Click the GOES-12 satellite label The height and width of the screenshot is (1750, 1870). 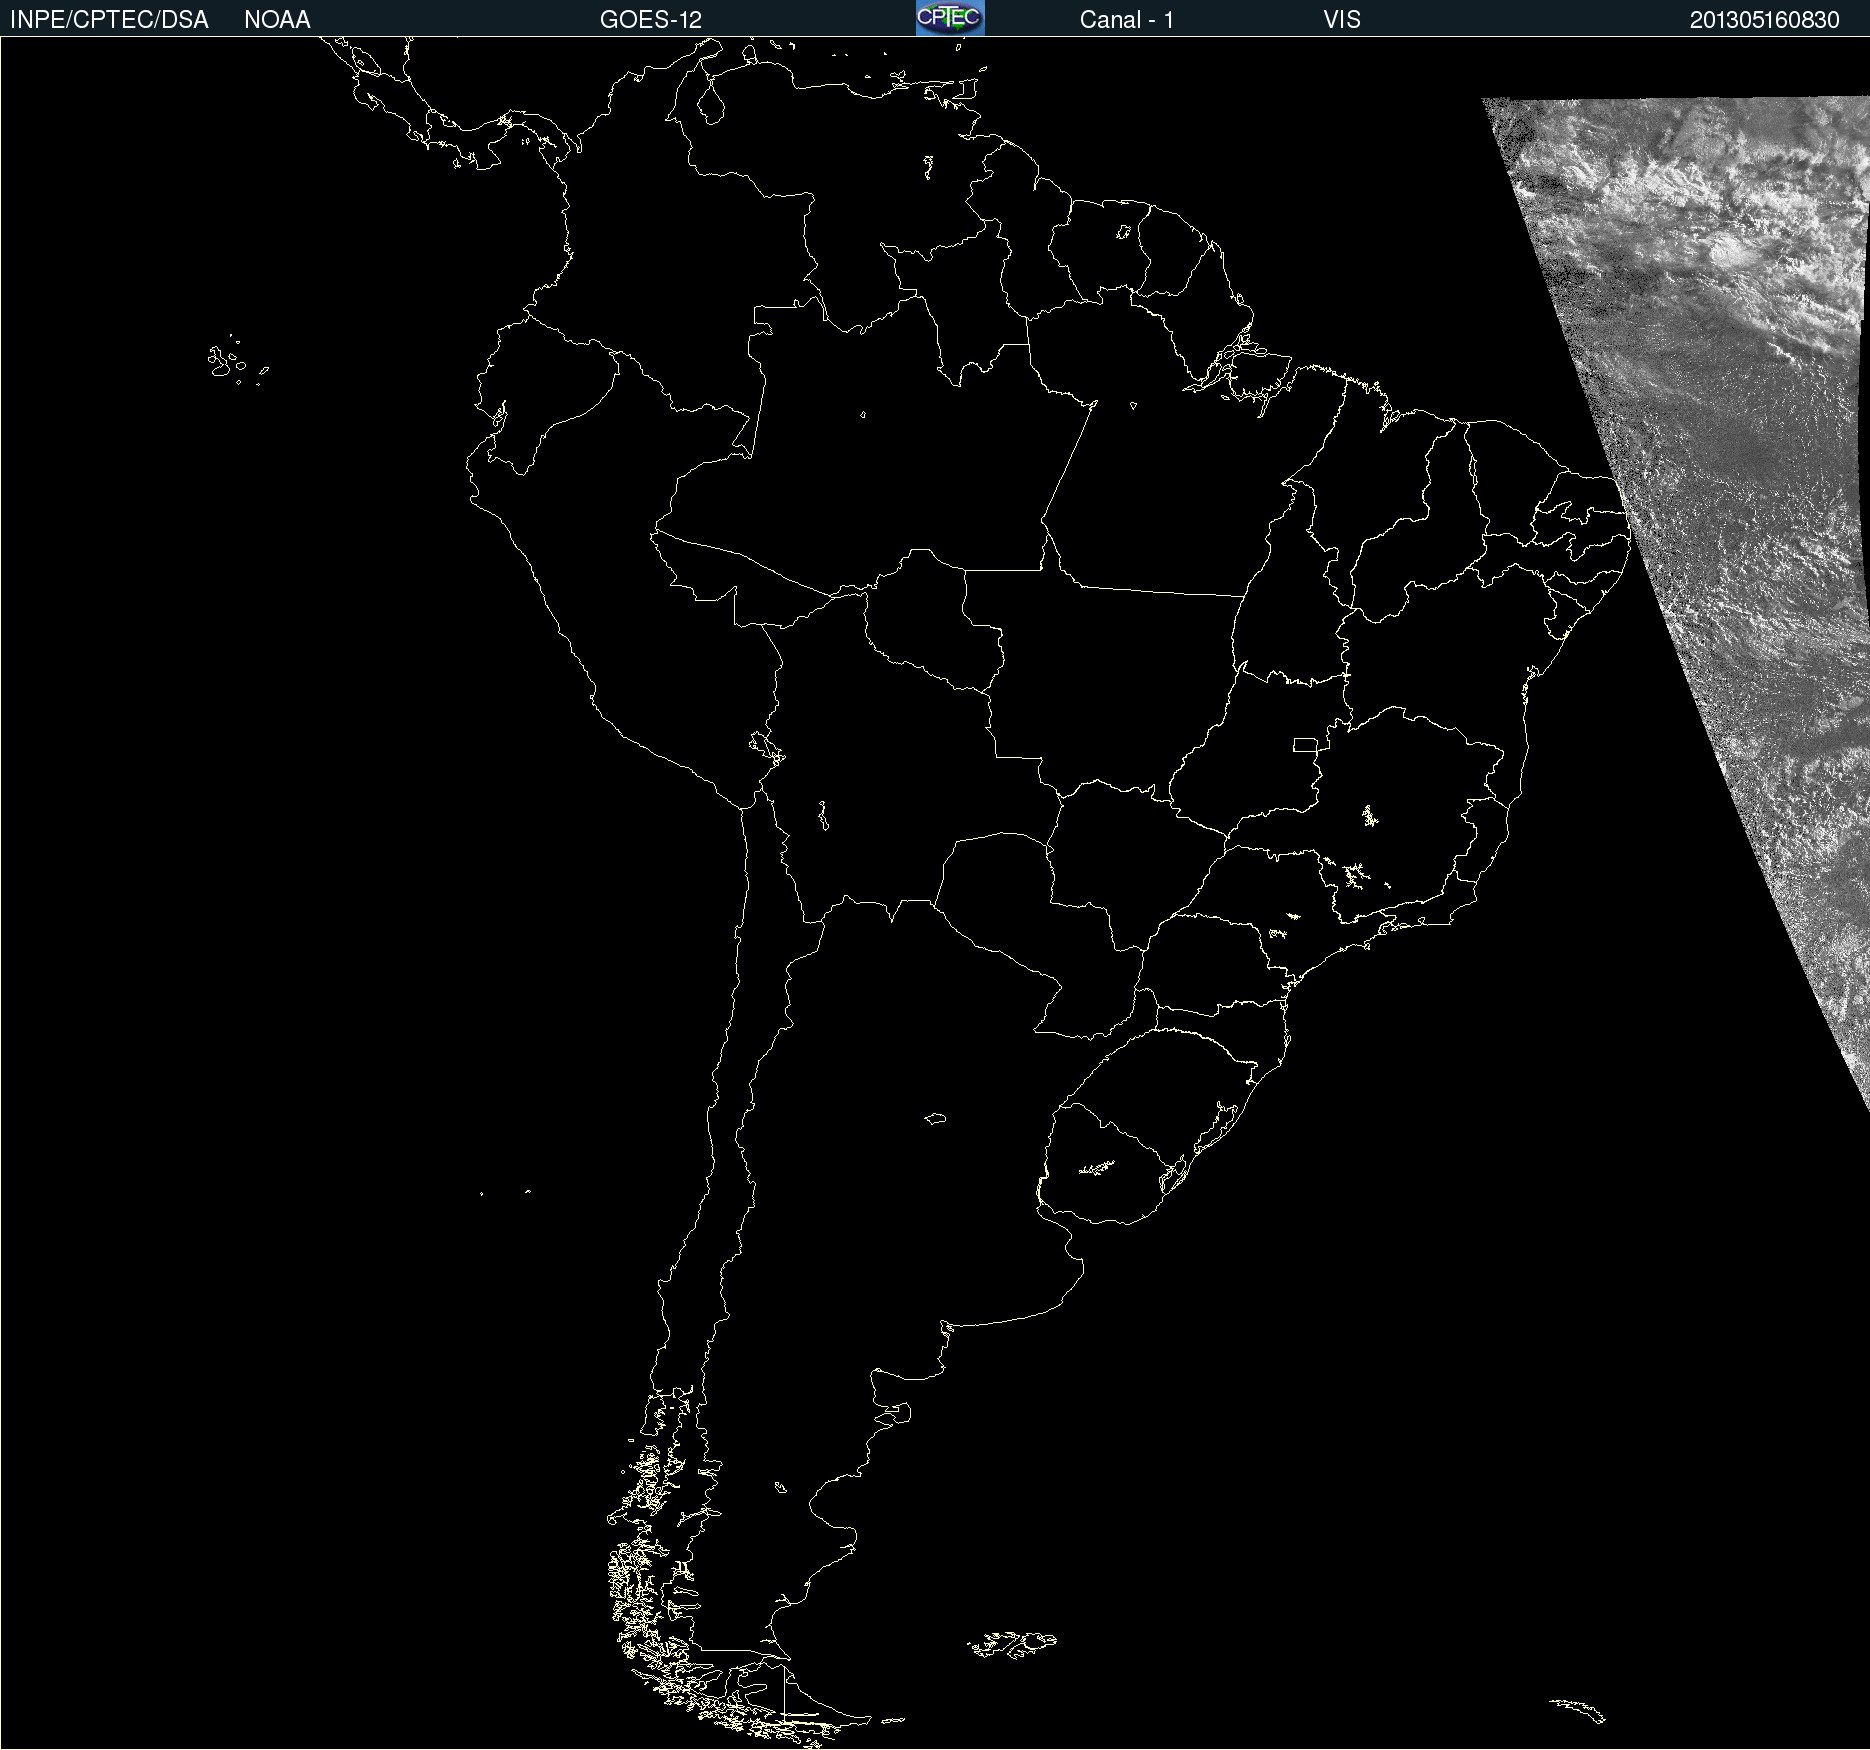coord(651,20)
